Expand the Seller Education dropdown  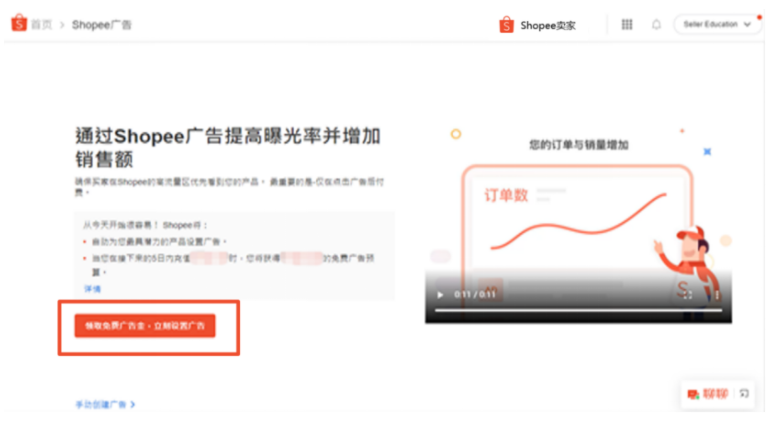point(717,24)
